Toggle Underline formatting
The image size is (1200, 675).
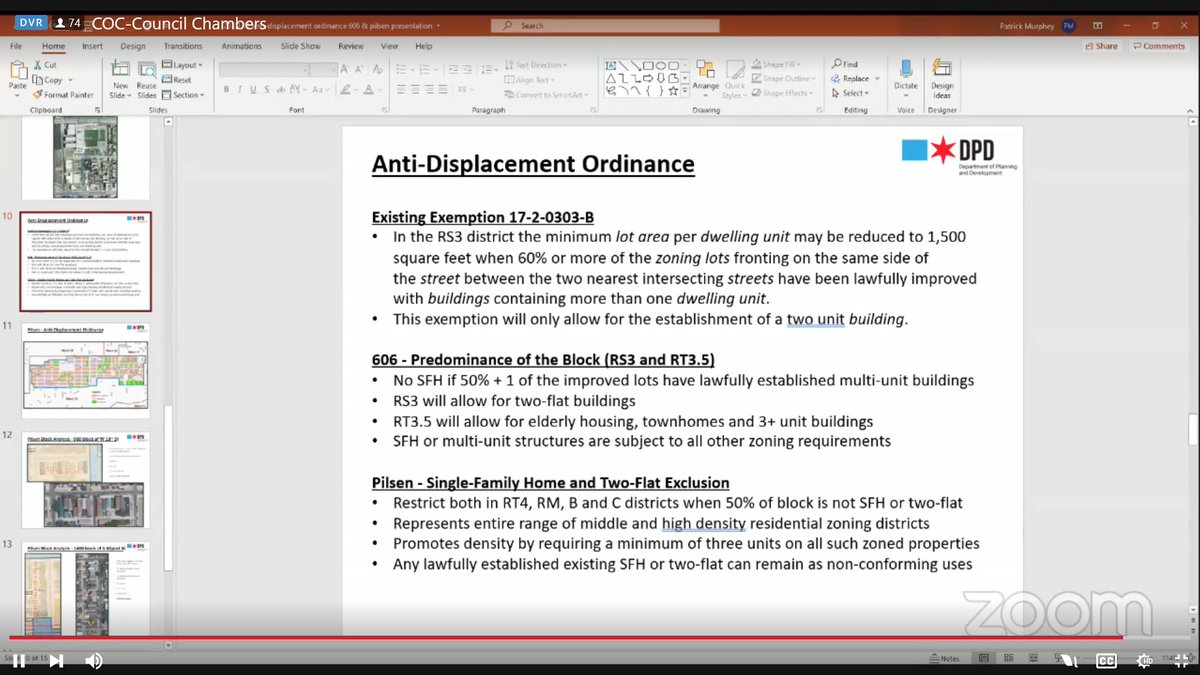point(254,89)
